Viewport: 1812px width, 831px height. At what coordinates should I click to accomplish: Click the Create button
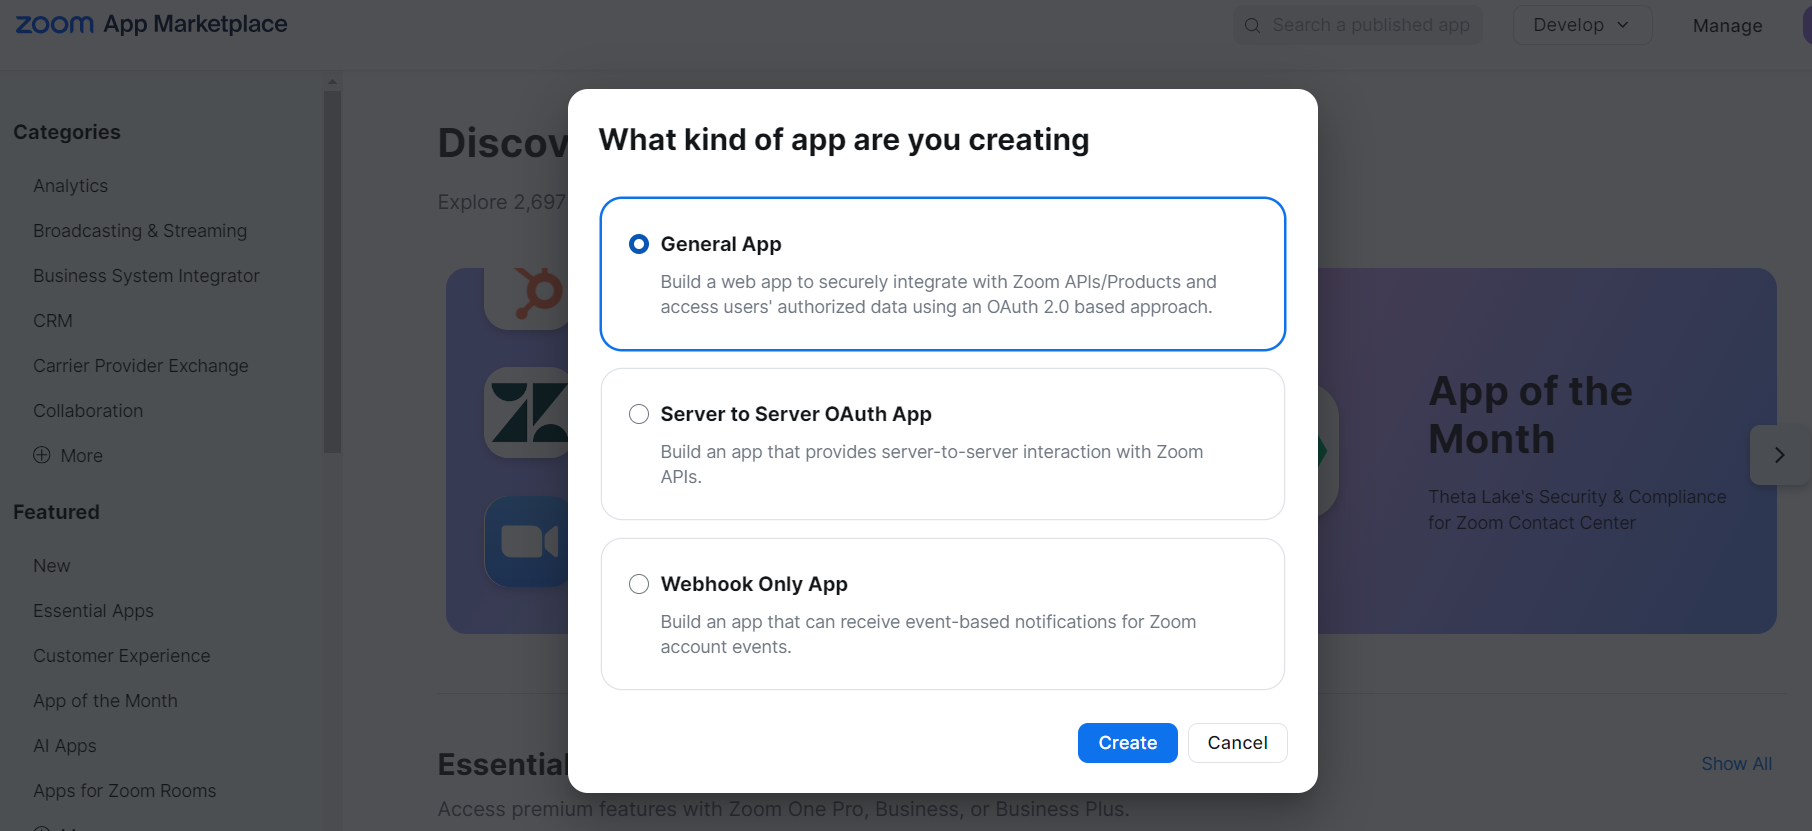coord(1127,743)
